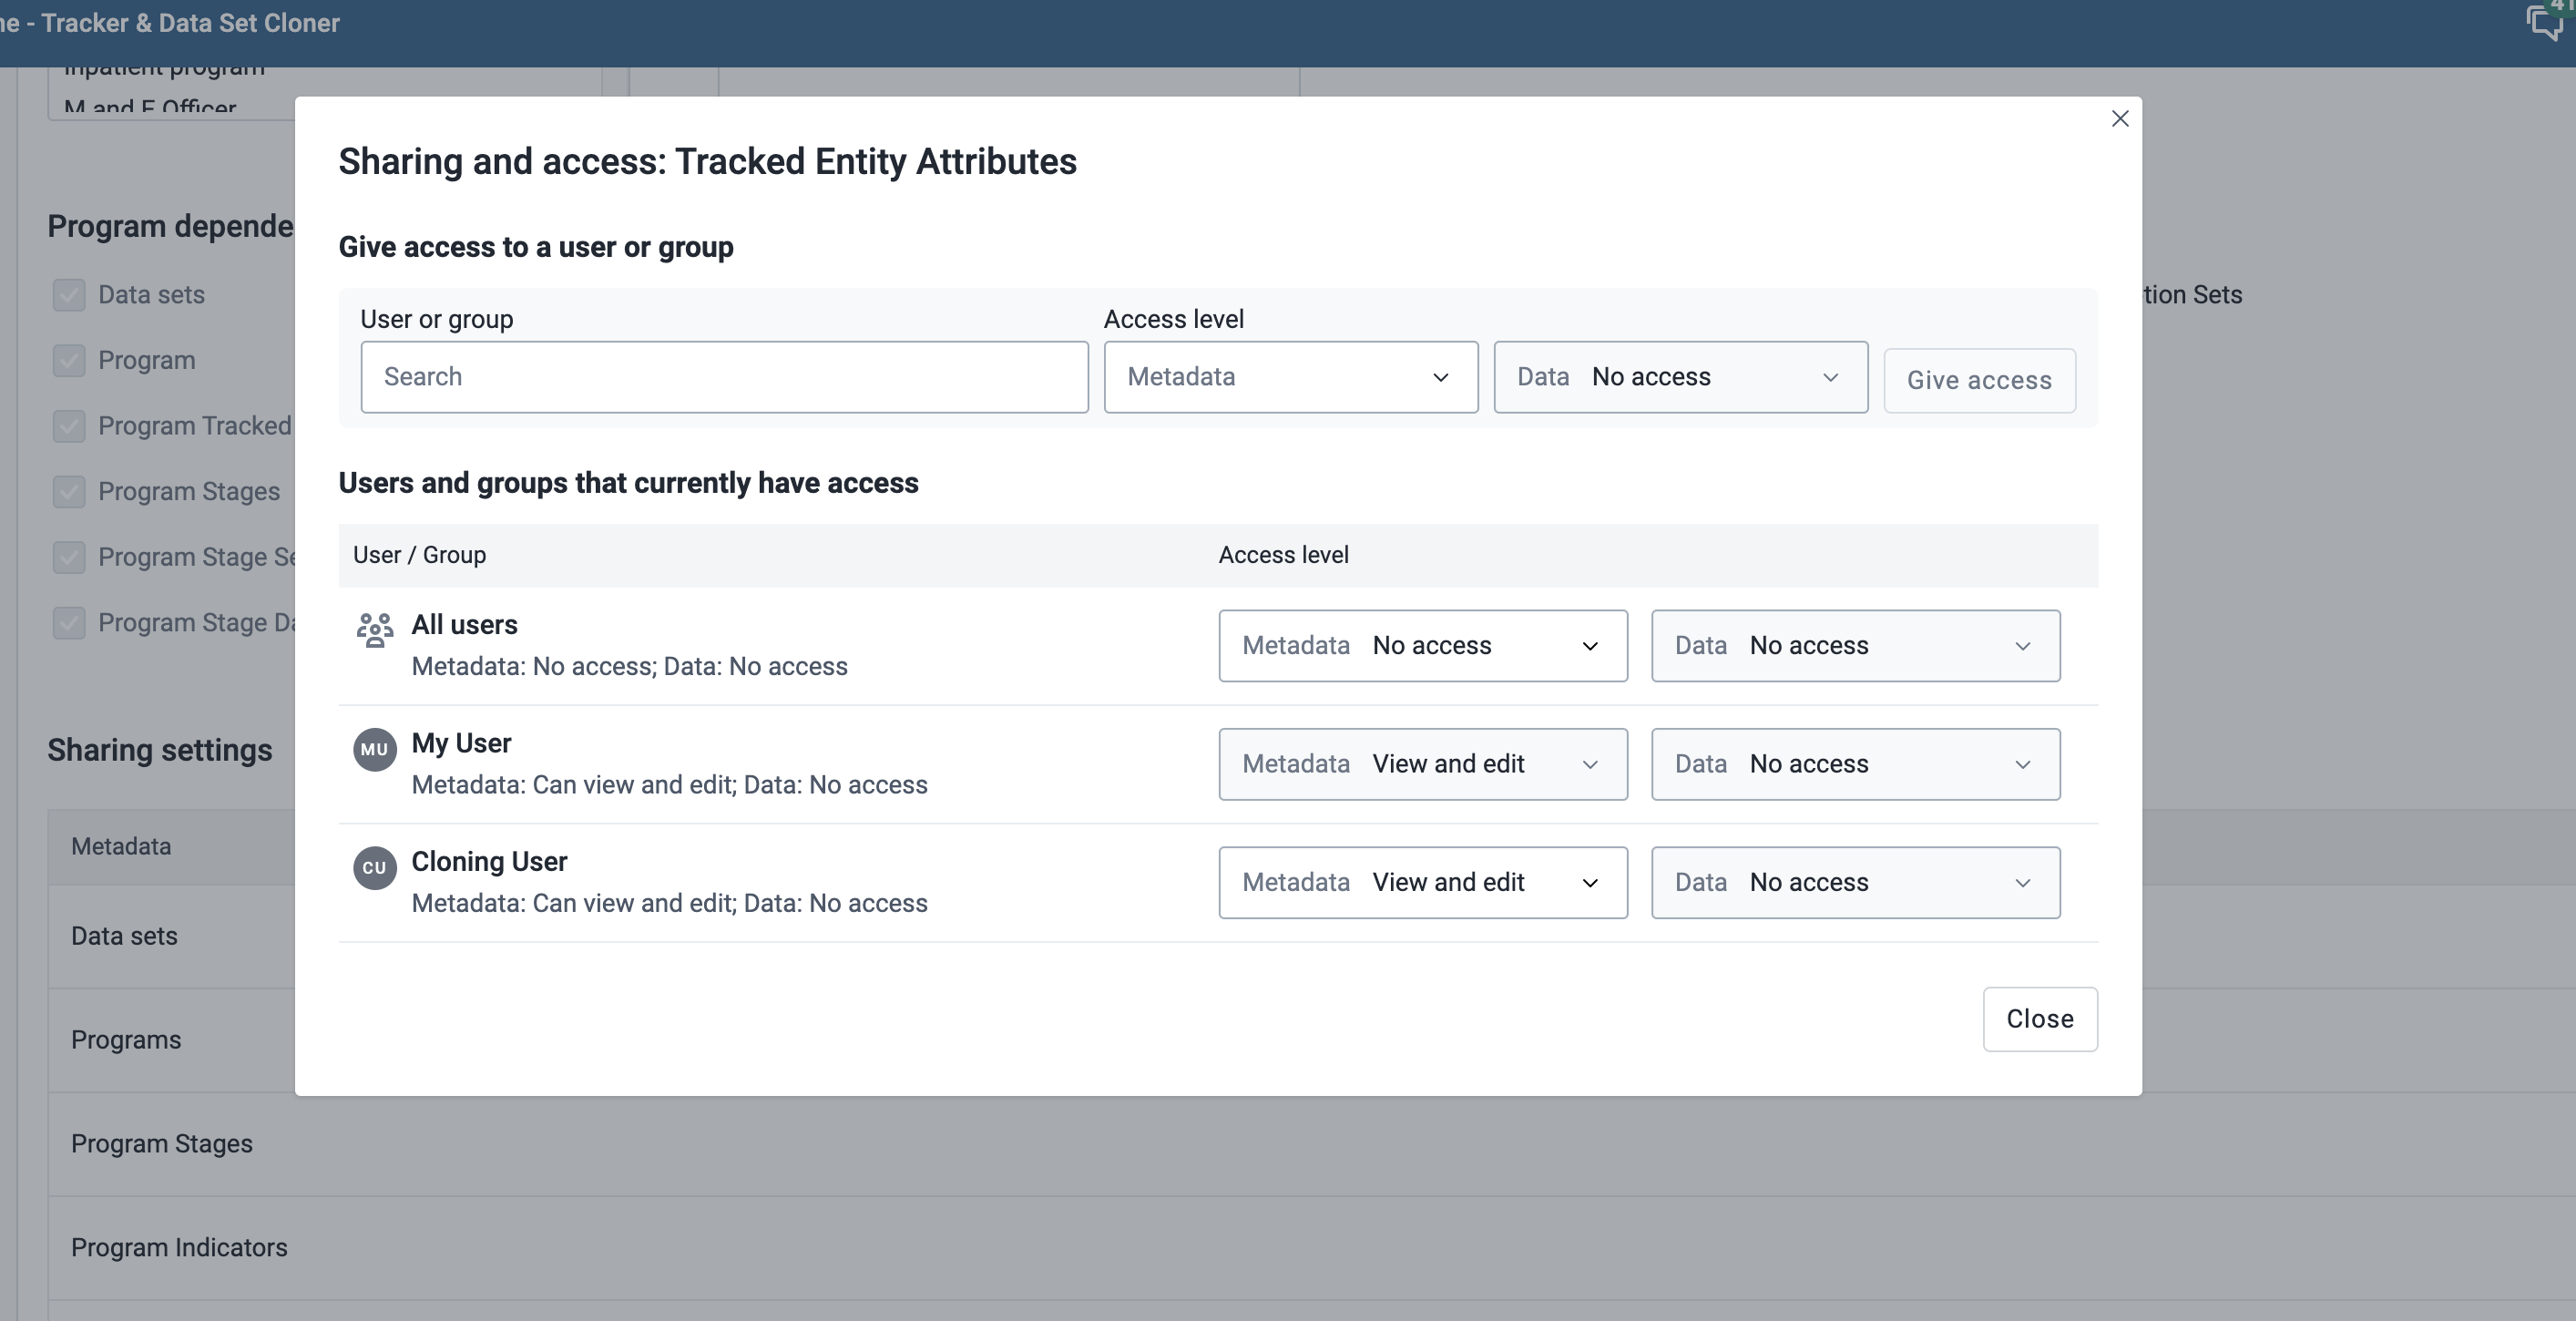The image size is (2576, 1321).
Task: Toggle the Program Tracked checkbox
Action: [x=69, y=426]
